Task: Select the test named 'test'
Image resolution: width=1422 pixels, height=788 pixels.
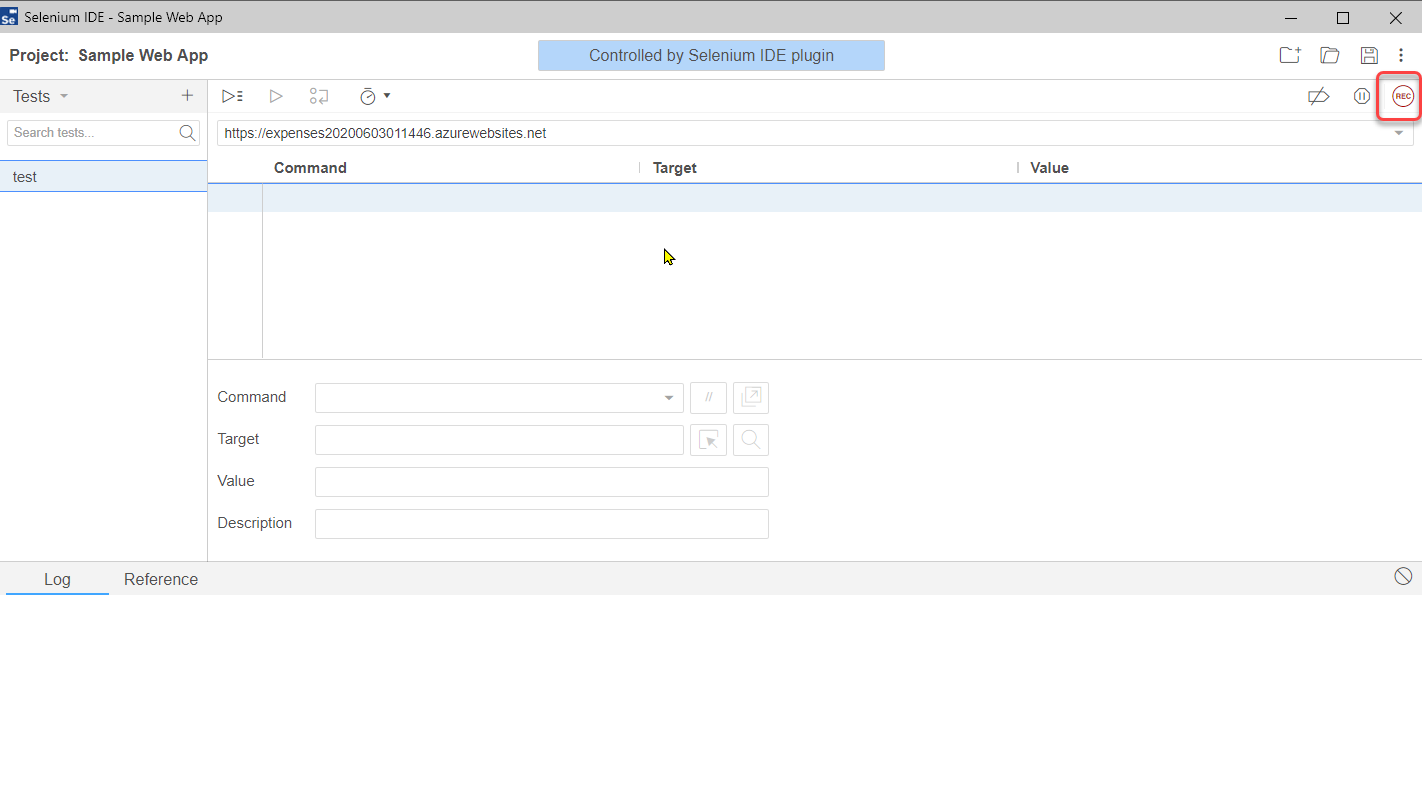Action: [103, 176]
